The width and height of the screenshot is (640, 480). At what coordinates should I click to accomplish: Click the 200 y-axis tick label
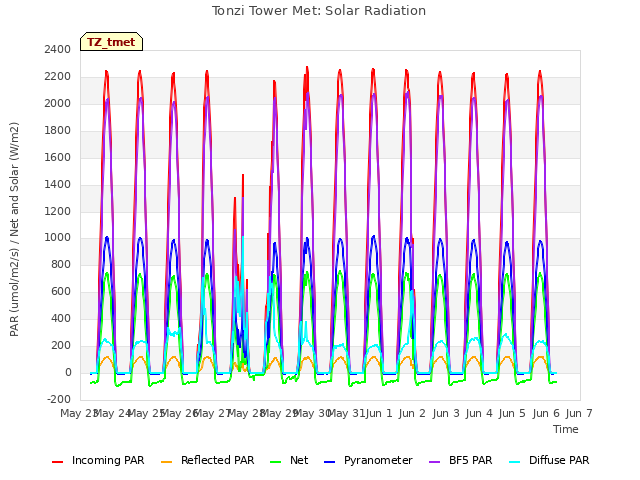pos(61,346)
